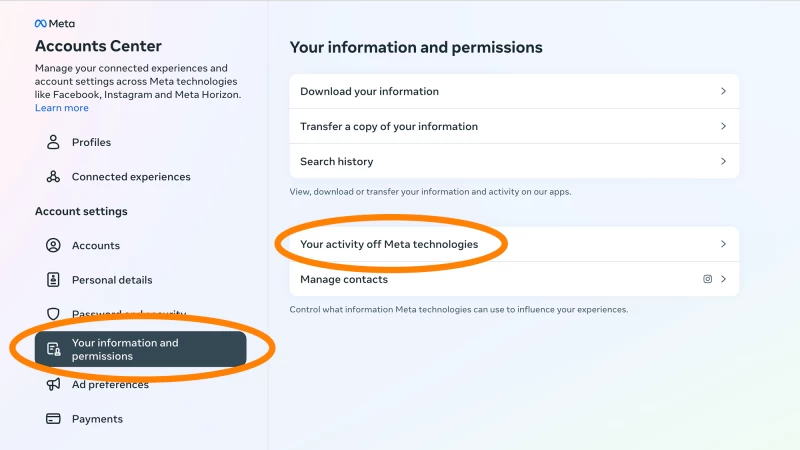Click the Personal details card icon
Screen dimensions: 800x450
[53, 280]
